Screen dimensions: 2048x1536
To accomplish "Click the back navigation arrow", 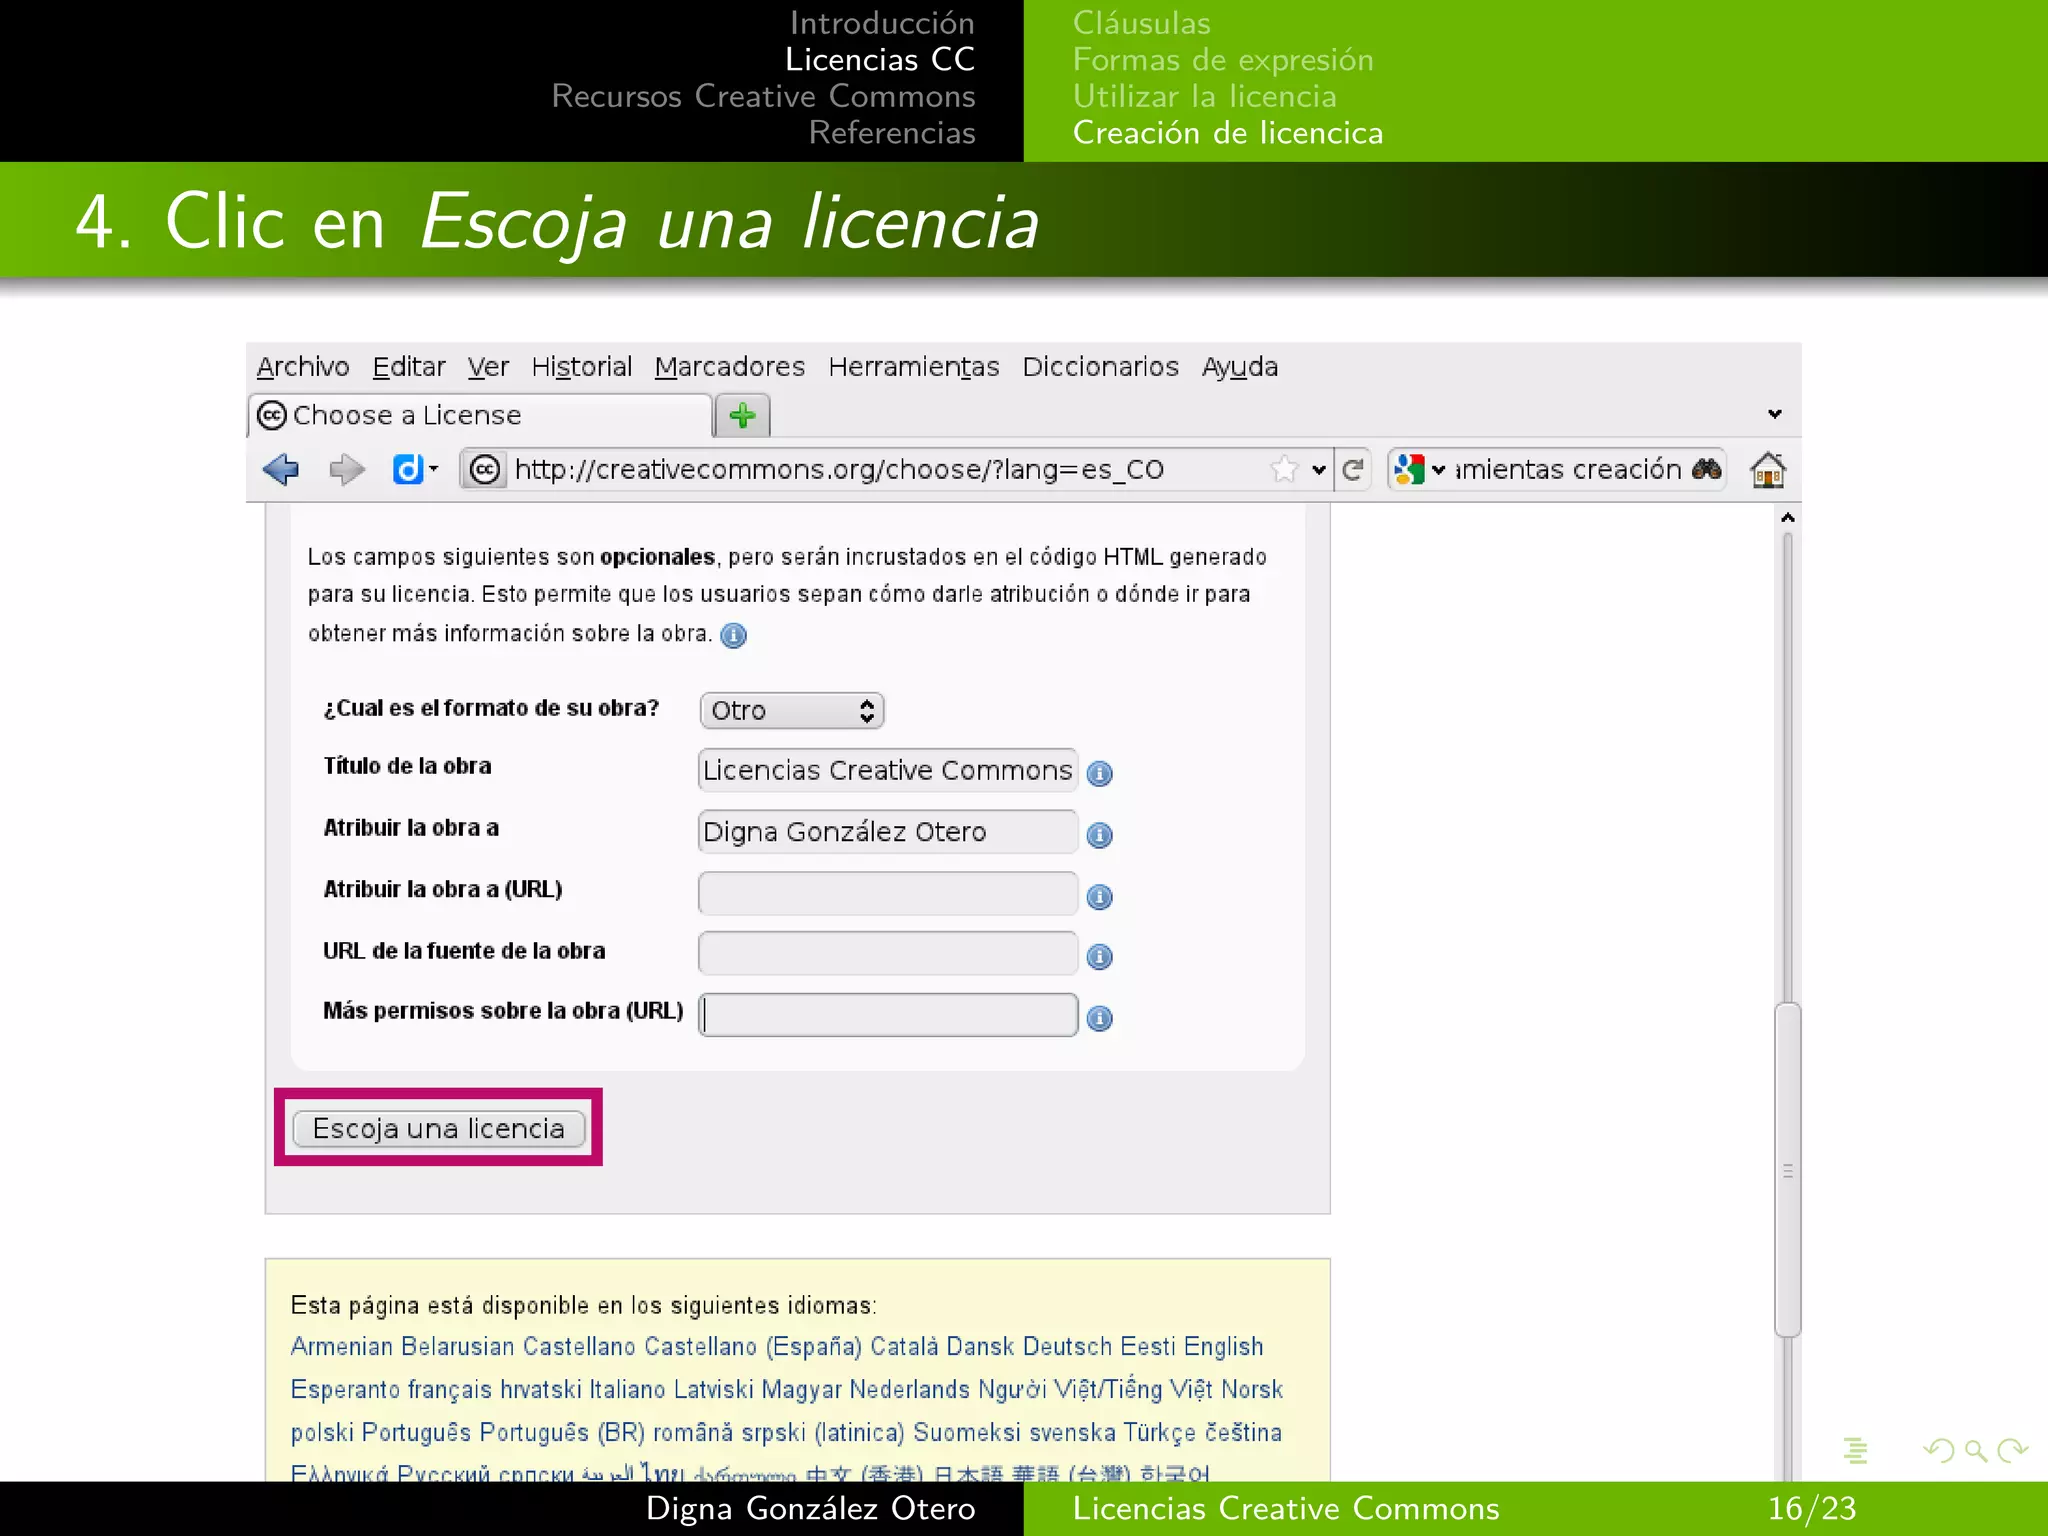I will [281, 470].
